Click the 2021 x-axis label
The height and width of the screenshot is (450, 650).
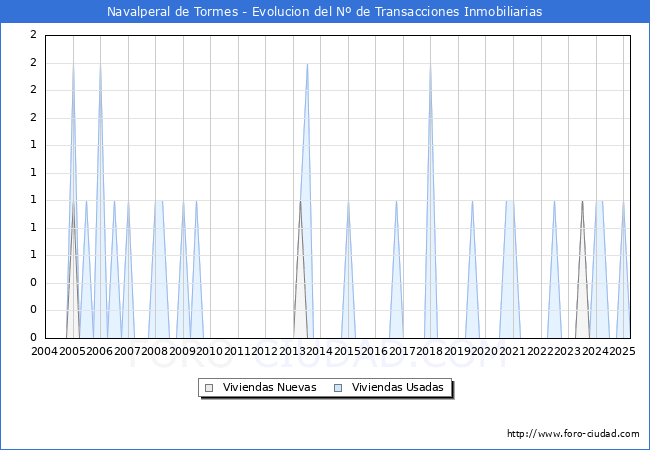click(x=512, y=351)
